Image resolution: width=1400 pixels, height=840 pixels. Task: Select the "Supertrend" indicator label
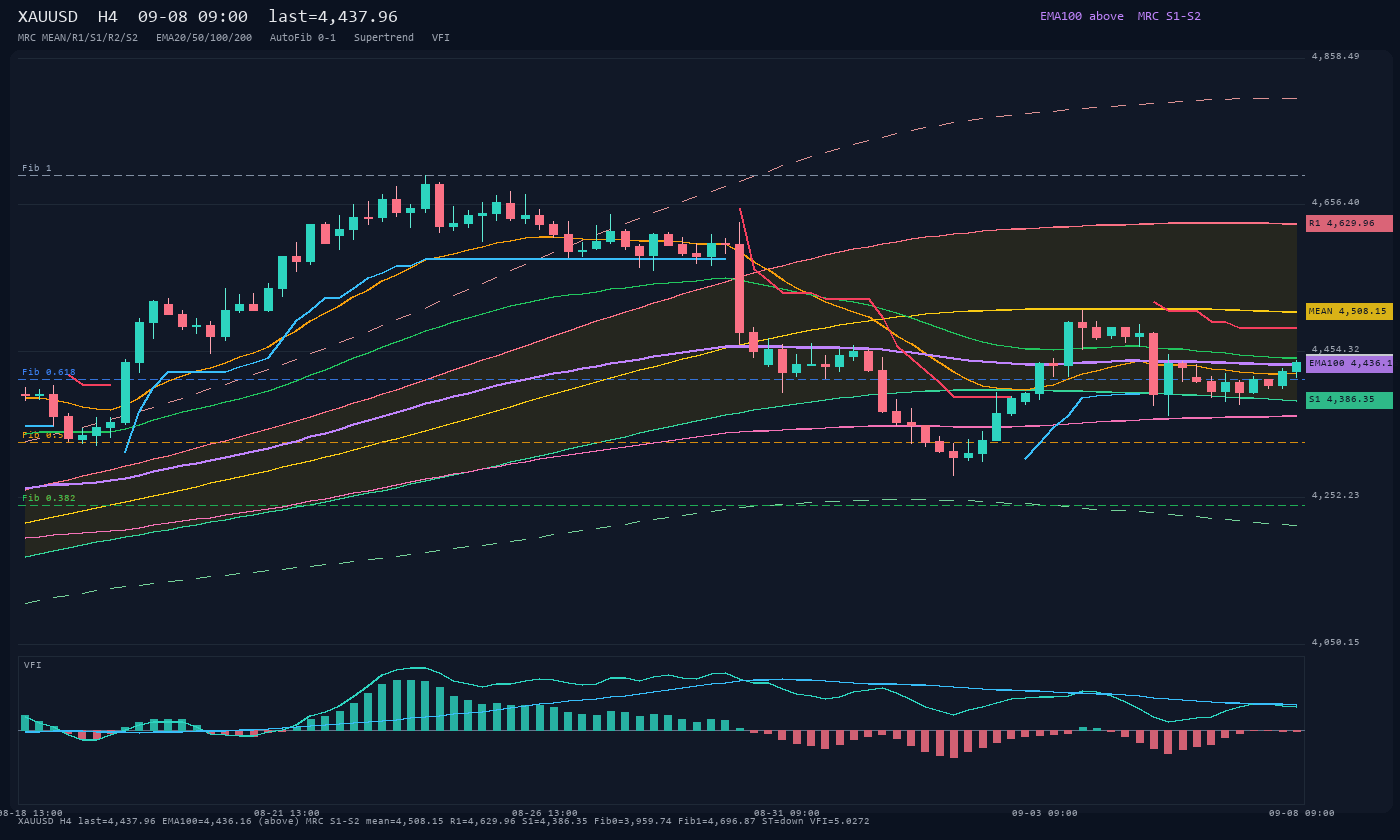(x=384, y=38)
